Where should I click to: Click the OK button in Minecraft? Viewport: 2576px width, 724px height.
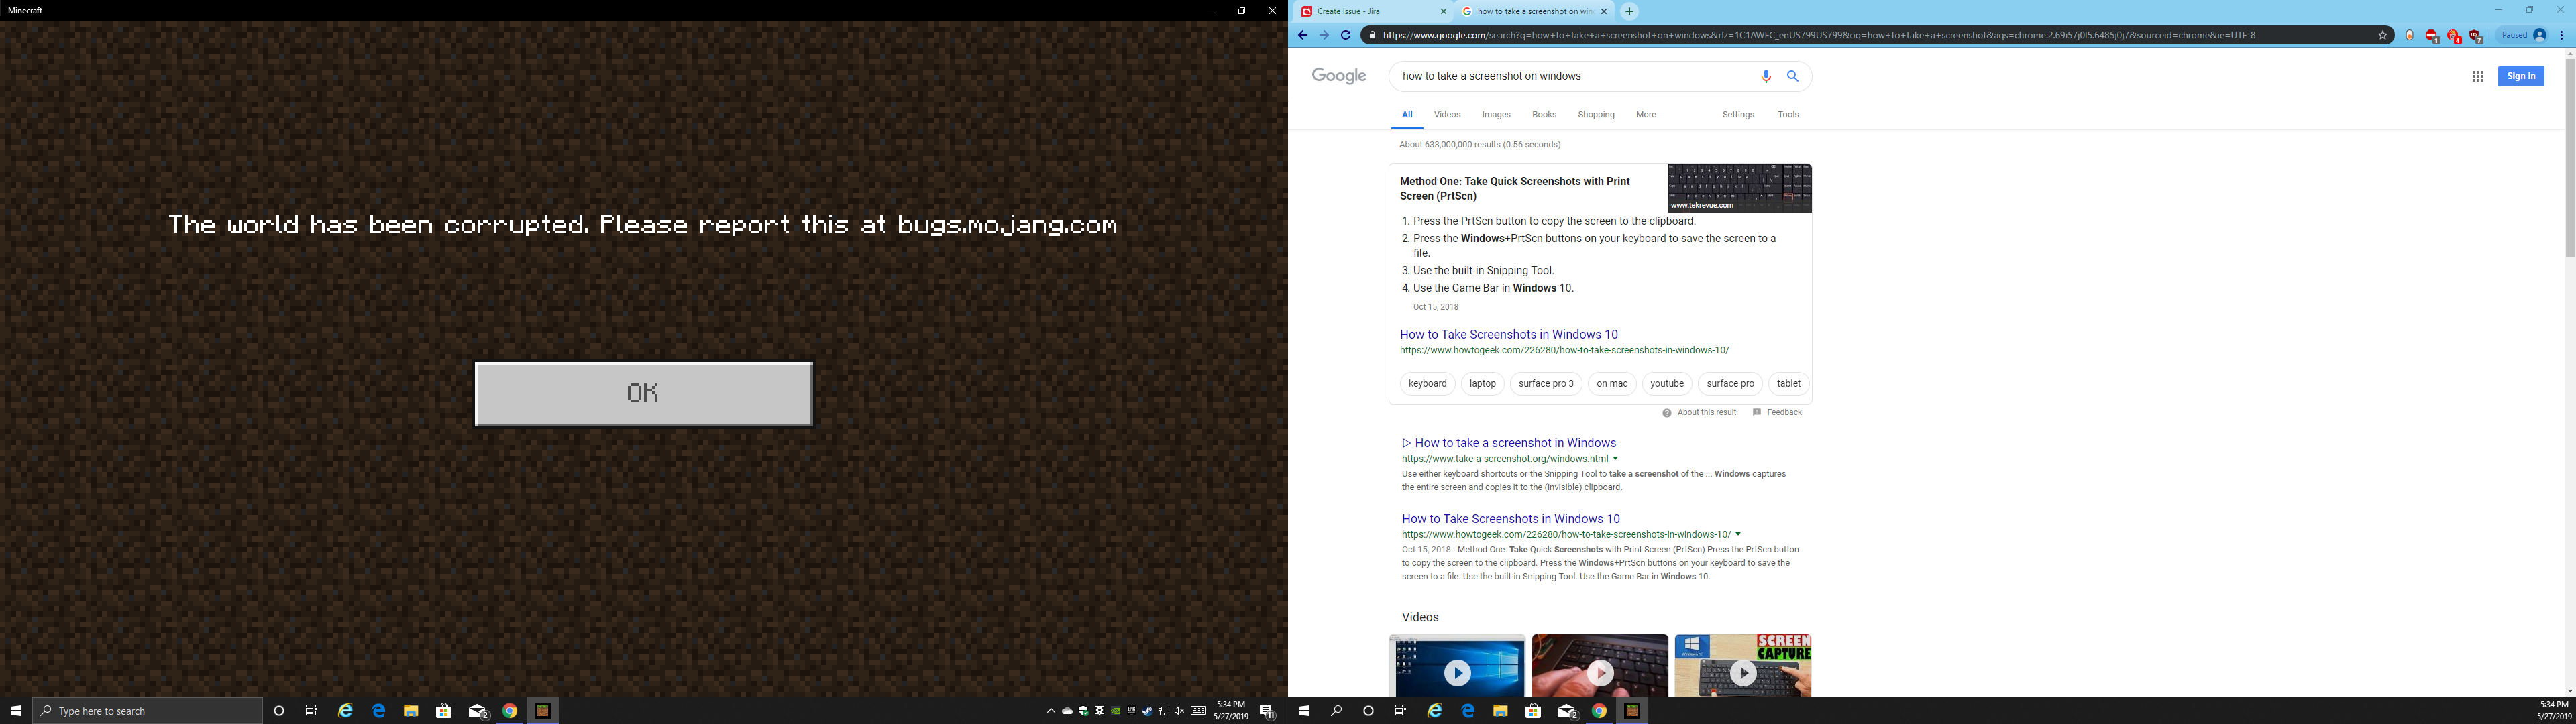(x=643, y=393)
